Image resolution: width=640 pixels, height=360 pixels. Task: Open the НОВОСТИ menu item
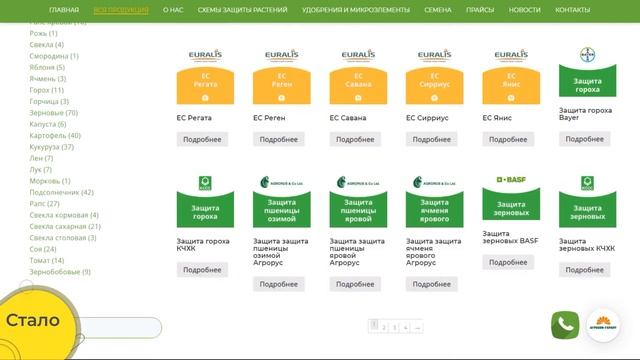(524, 10)
